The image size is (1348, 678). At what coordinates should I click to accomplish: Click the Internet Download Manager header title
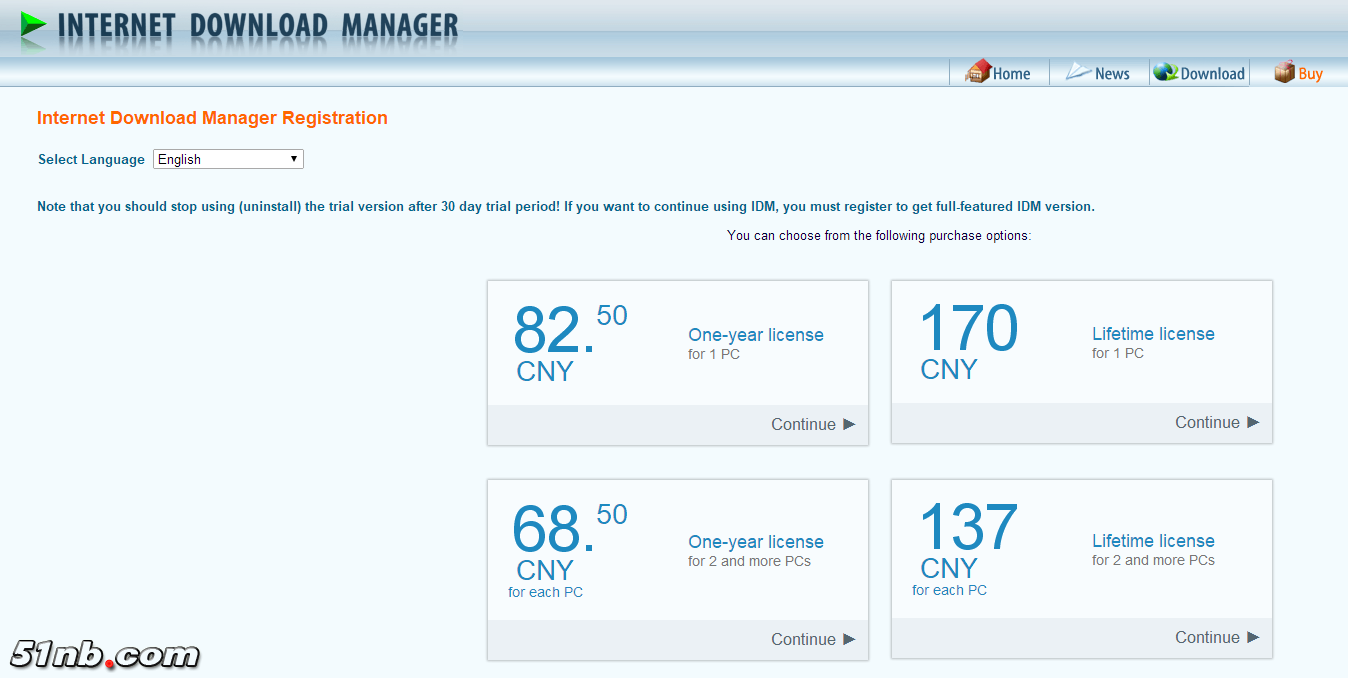pyautogui.click(x=258, y=26)
